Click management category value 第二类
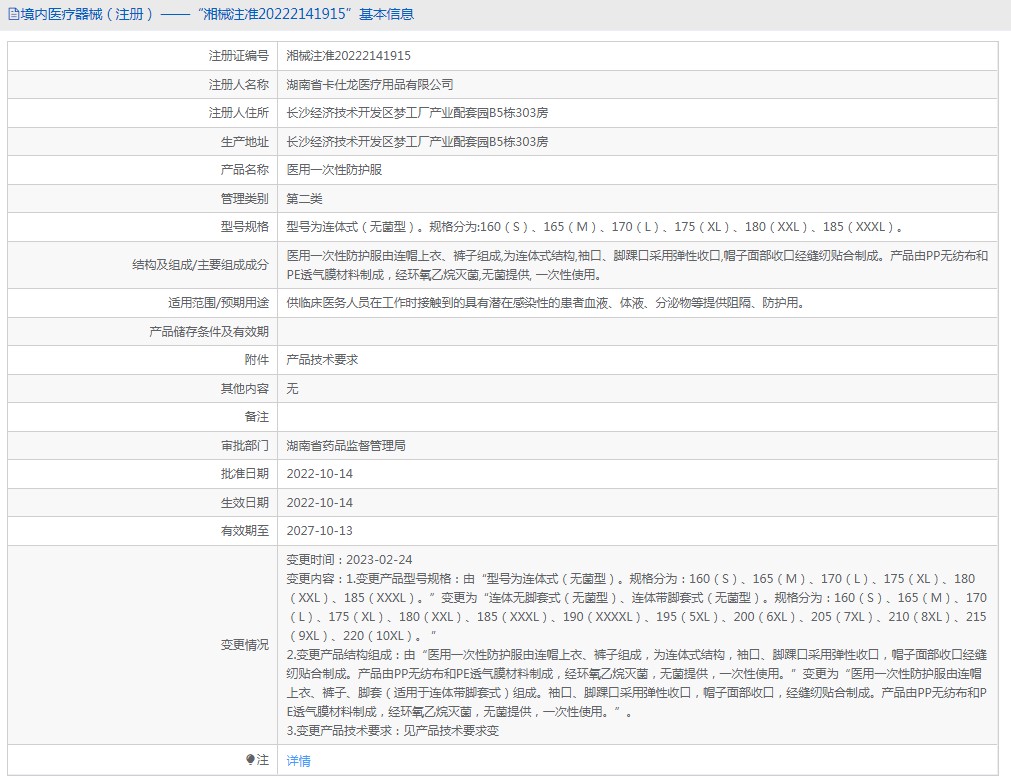Viewport: 1011px width, 781px height. (x=304, y=199)
